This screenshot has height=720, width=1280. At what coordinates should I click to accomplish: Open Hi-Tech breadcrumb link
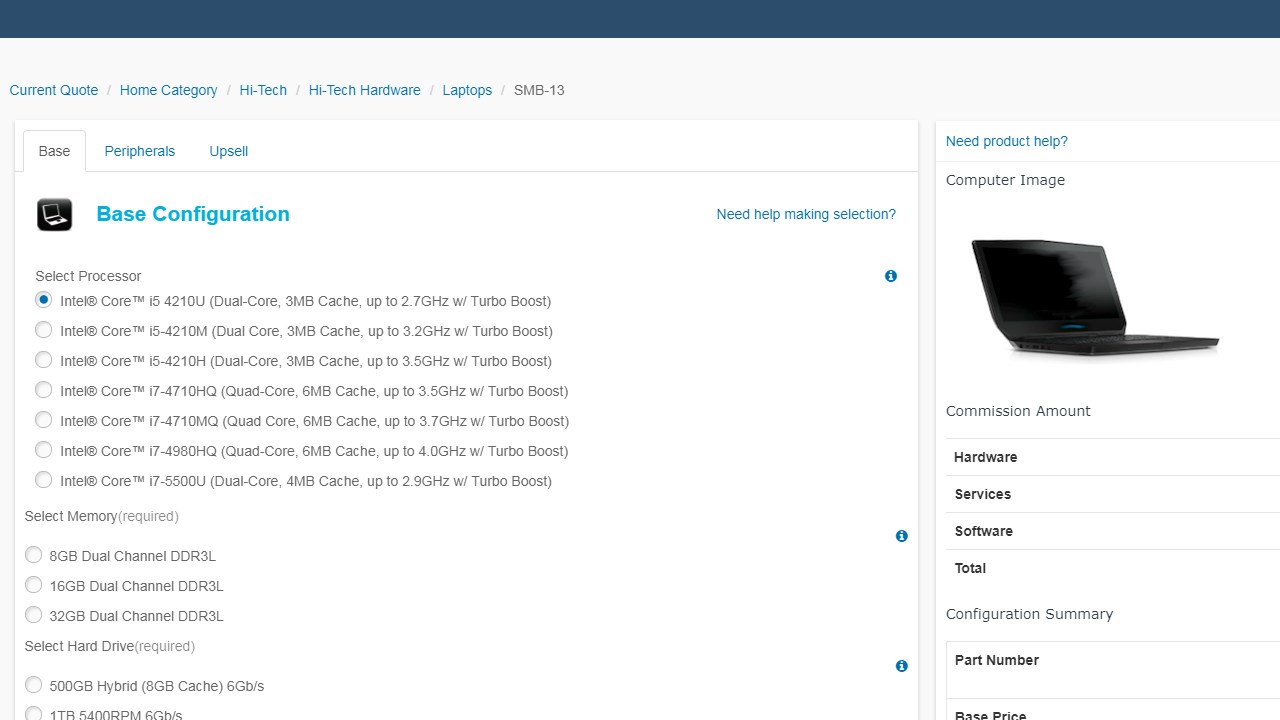(x=263, y=90)
